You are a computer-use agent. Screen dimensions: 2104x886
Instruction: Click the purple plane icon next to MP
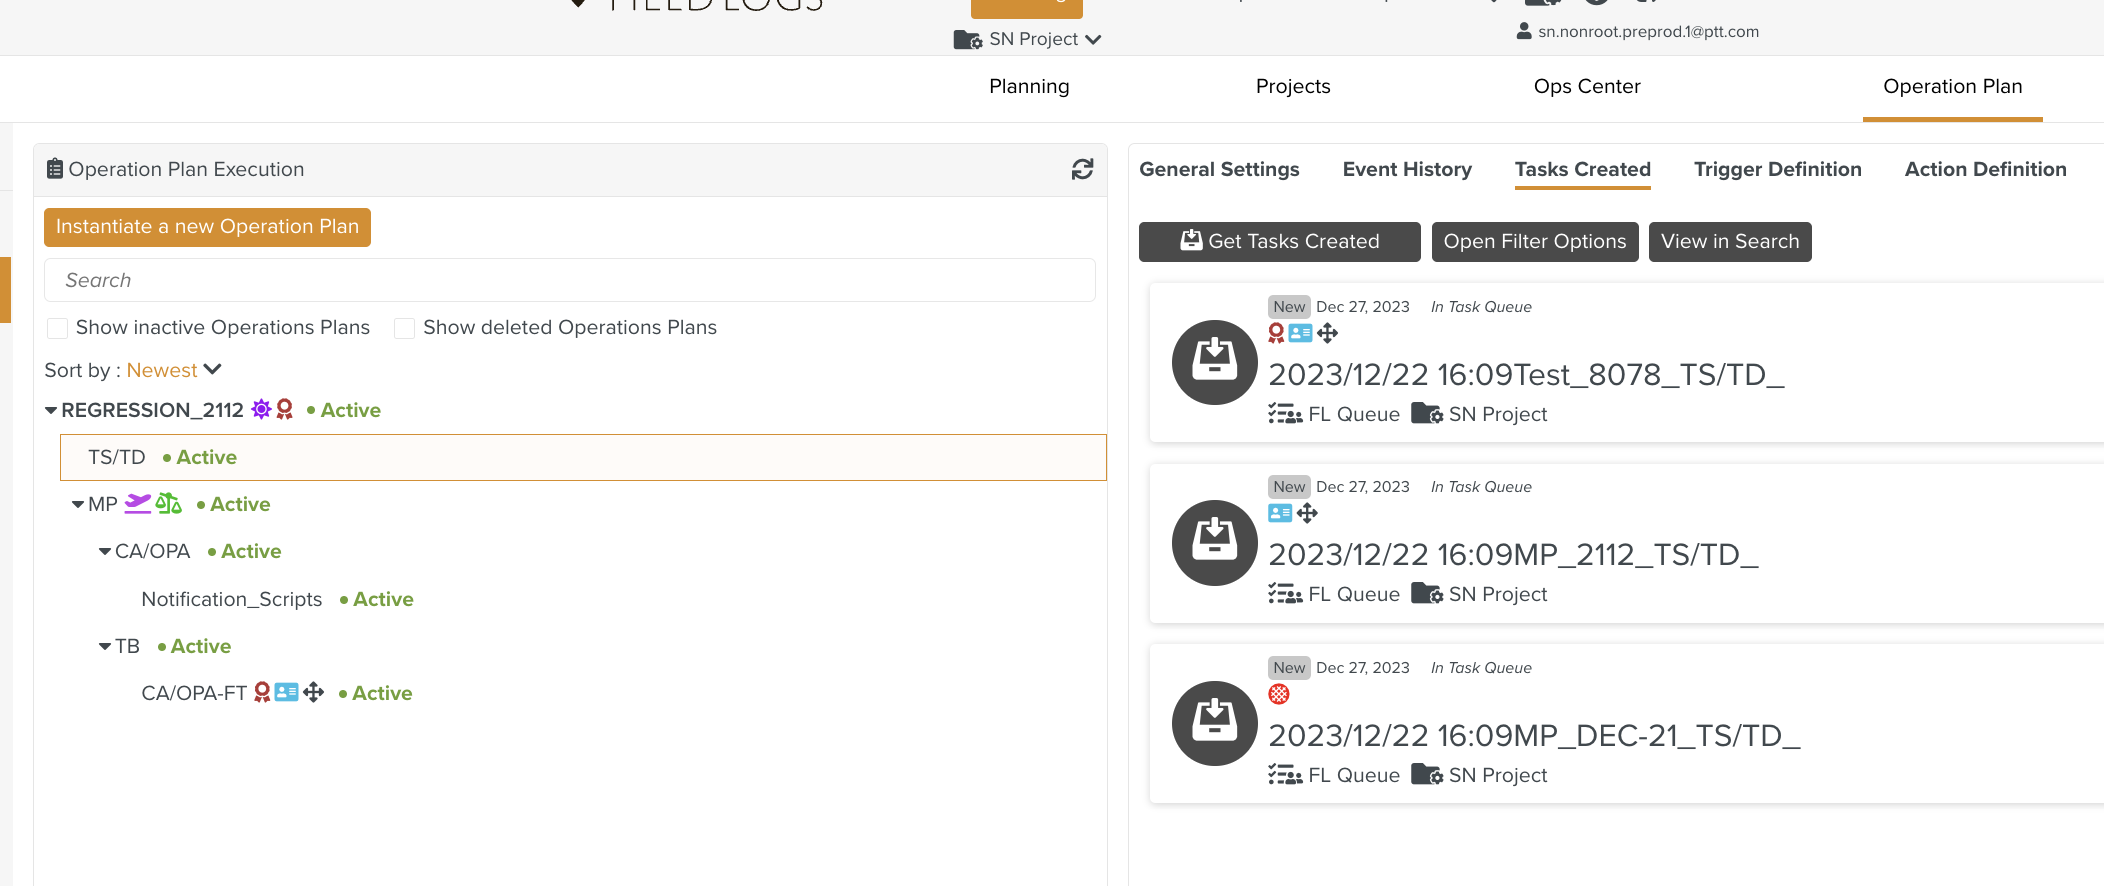point(137,503)
